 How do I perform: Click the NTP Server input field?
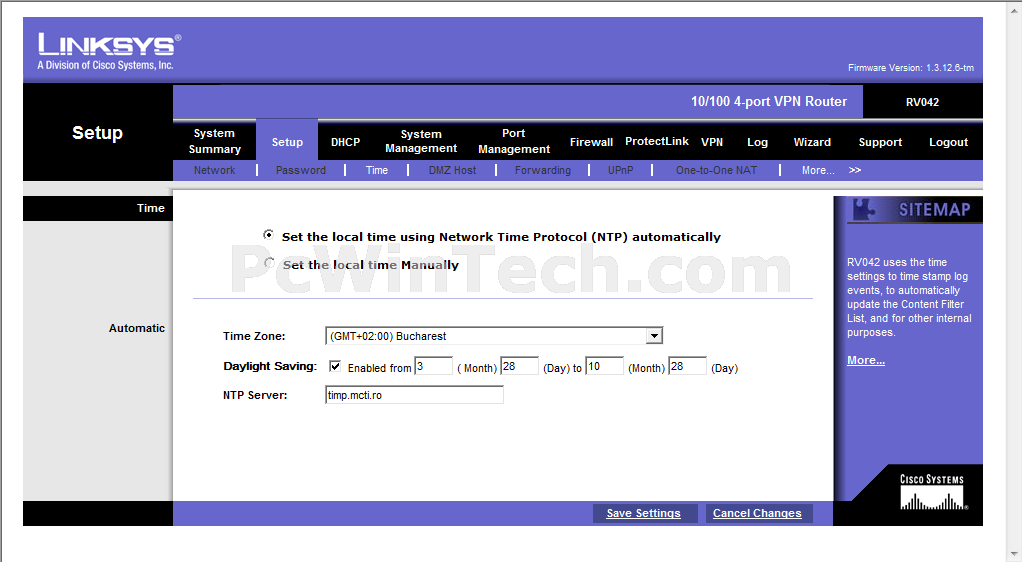415,394
